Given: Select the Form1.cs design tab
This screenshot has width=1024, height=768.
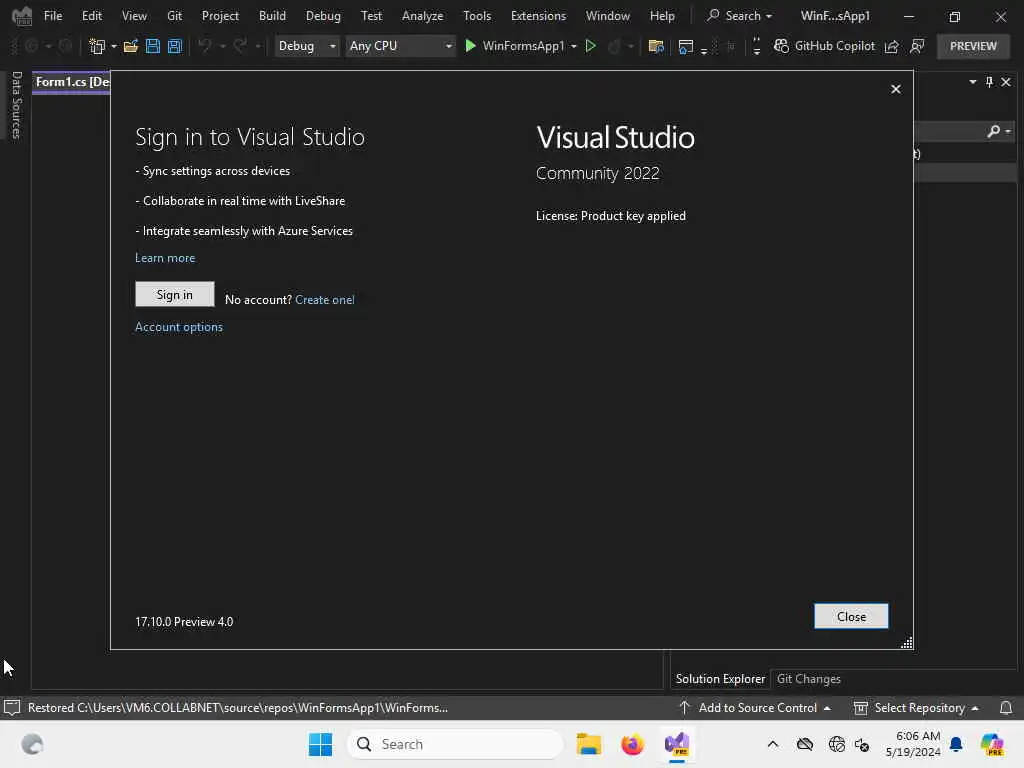Looking at the screenshot, I should pos(72,82).
